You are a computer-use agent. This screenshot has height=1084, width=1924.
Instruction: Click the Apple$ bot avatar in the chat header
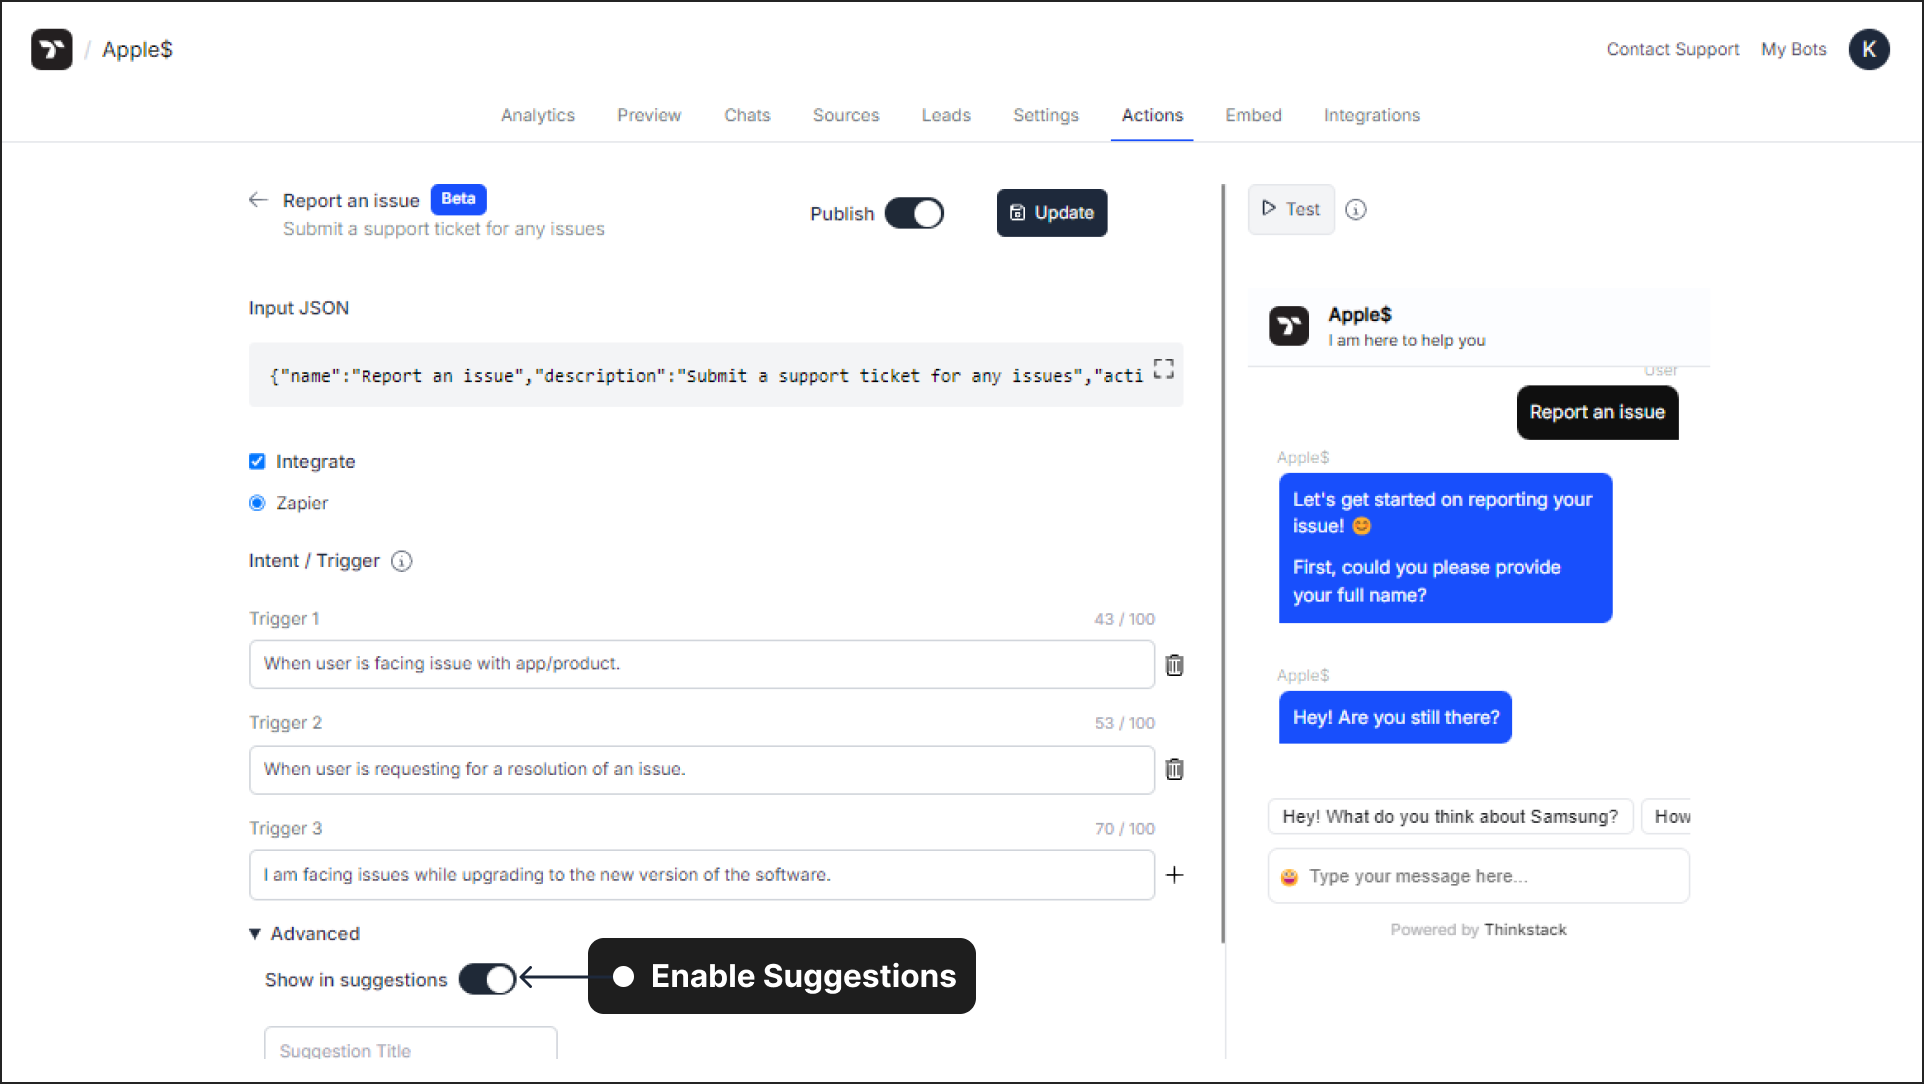pos(1289,326)
